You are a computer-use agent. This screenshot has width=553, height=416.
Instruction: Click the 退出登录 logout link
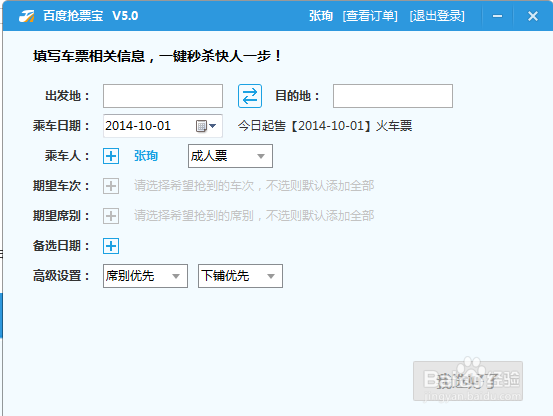[x=437, y=16]
